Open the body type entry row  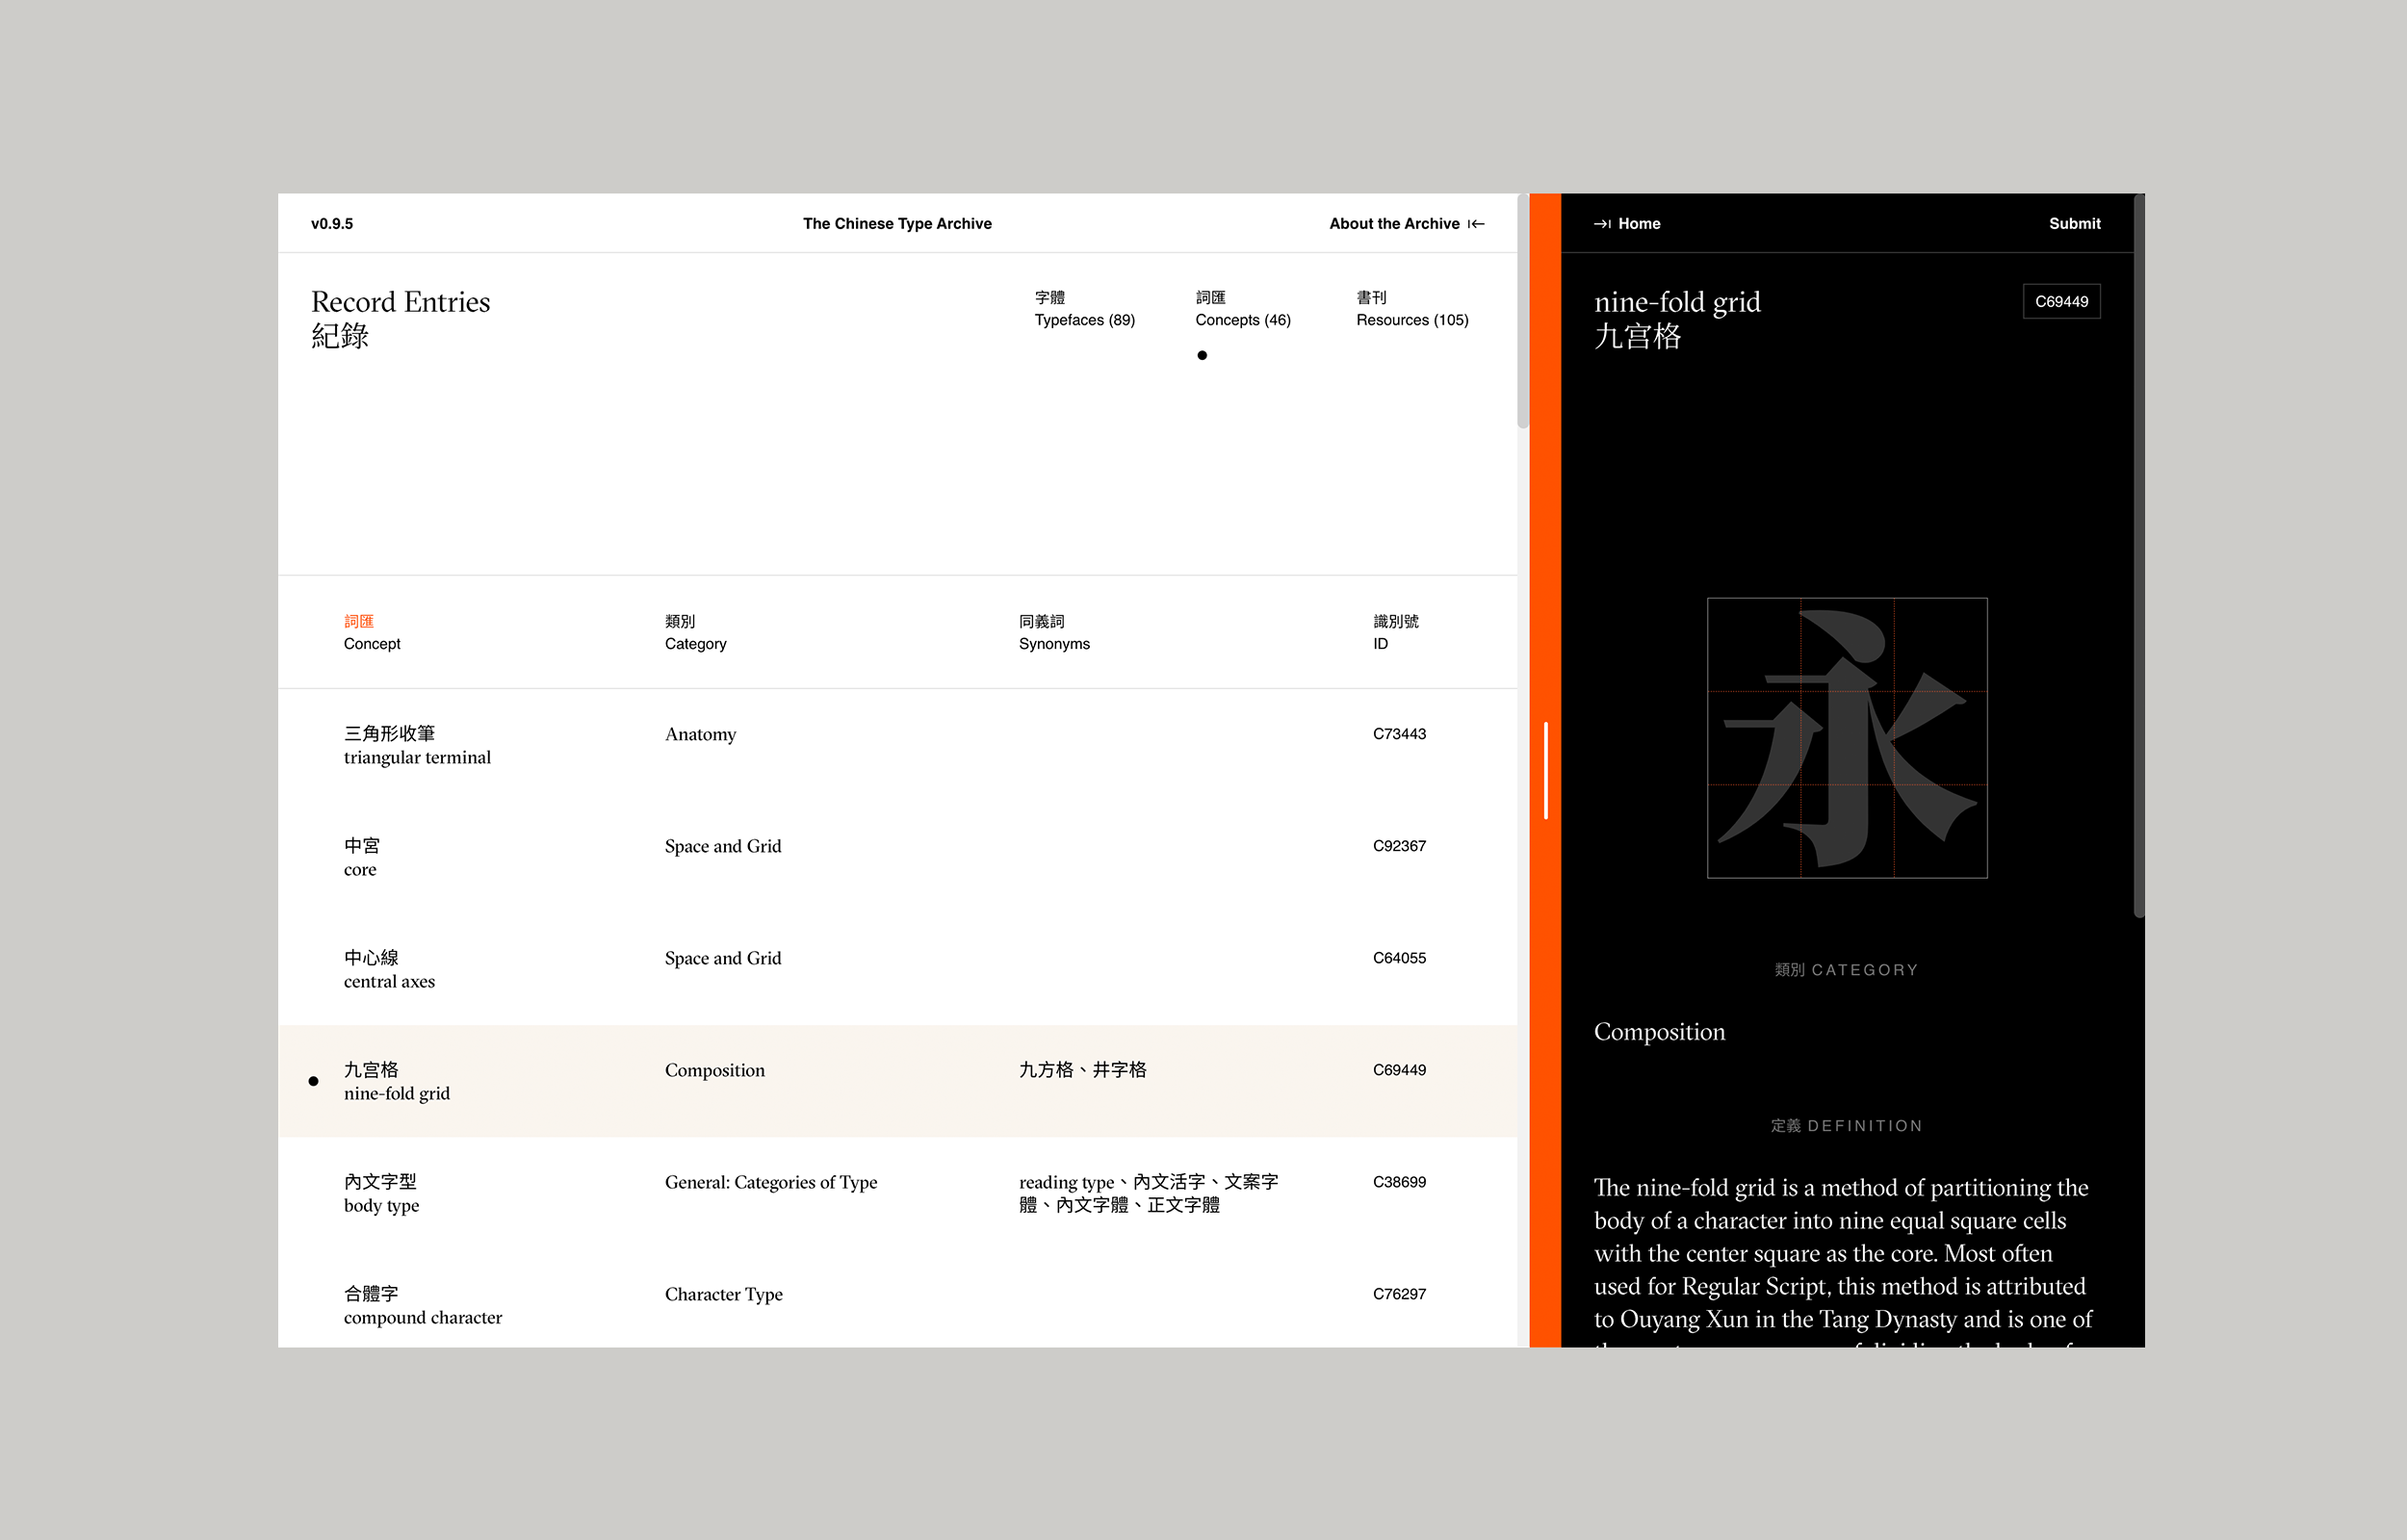381,1193
